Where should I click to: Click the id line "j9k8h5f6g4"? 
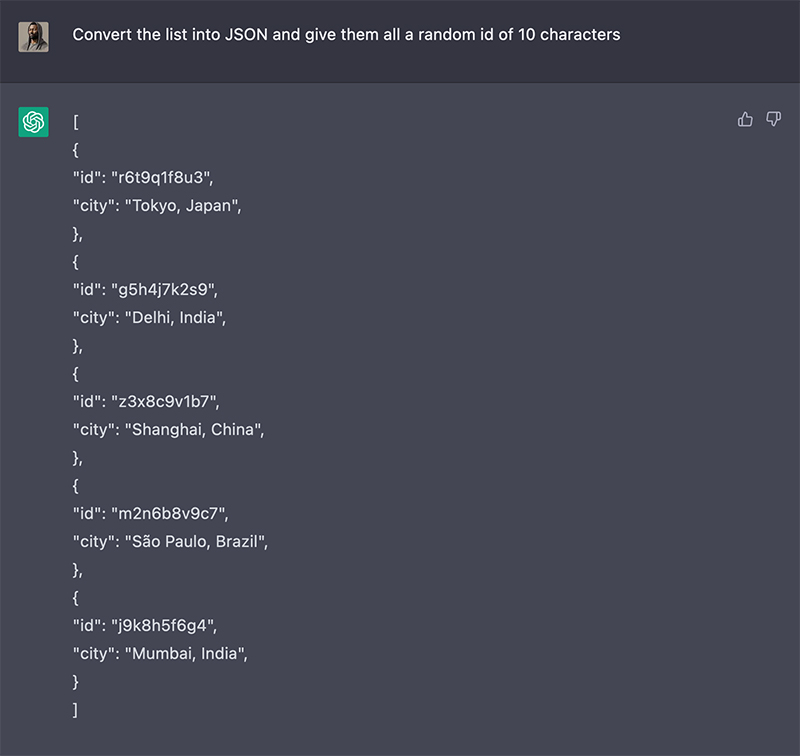[144, 626]
